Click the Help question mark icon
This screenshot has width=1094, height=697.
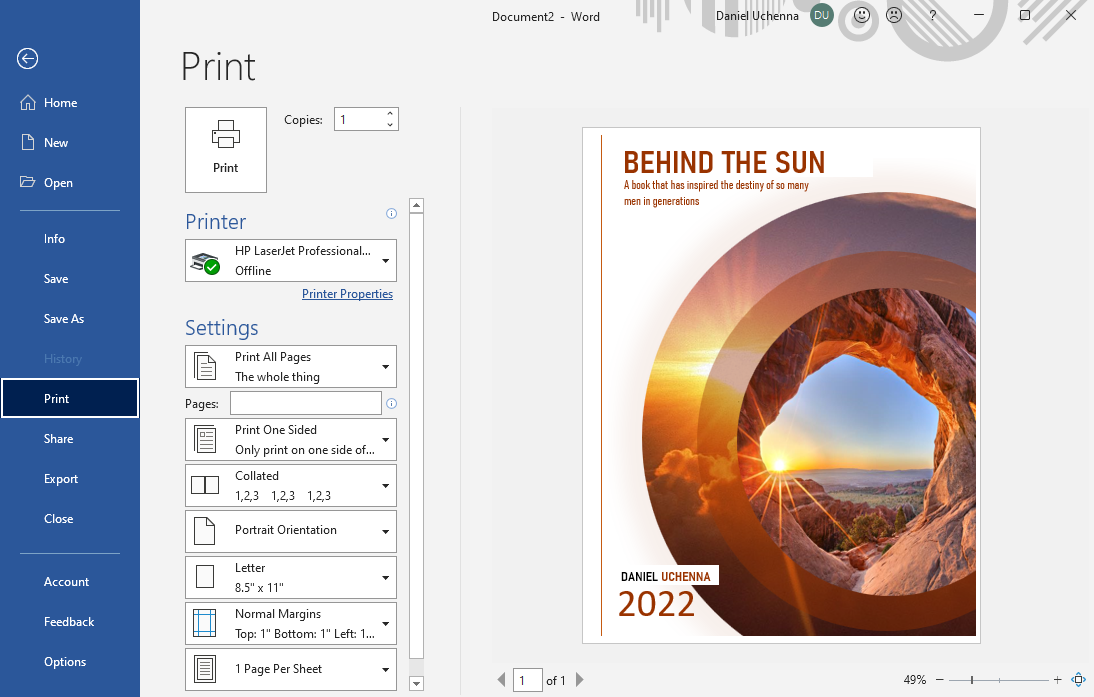tap(933, 16)
